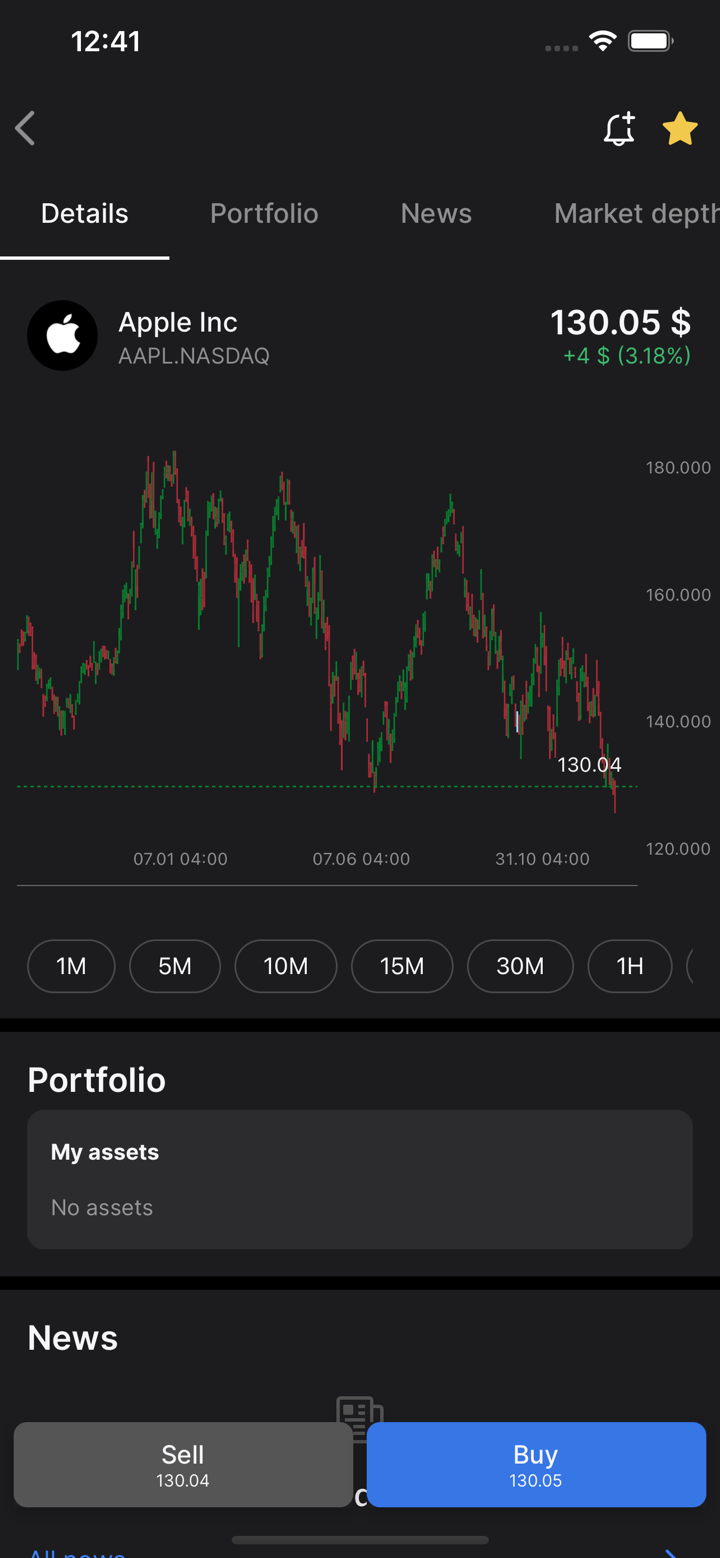Select the 5M chart interval
720x1558 pixels.
(x=175, y=966)
